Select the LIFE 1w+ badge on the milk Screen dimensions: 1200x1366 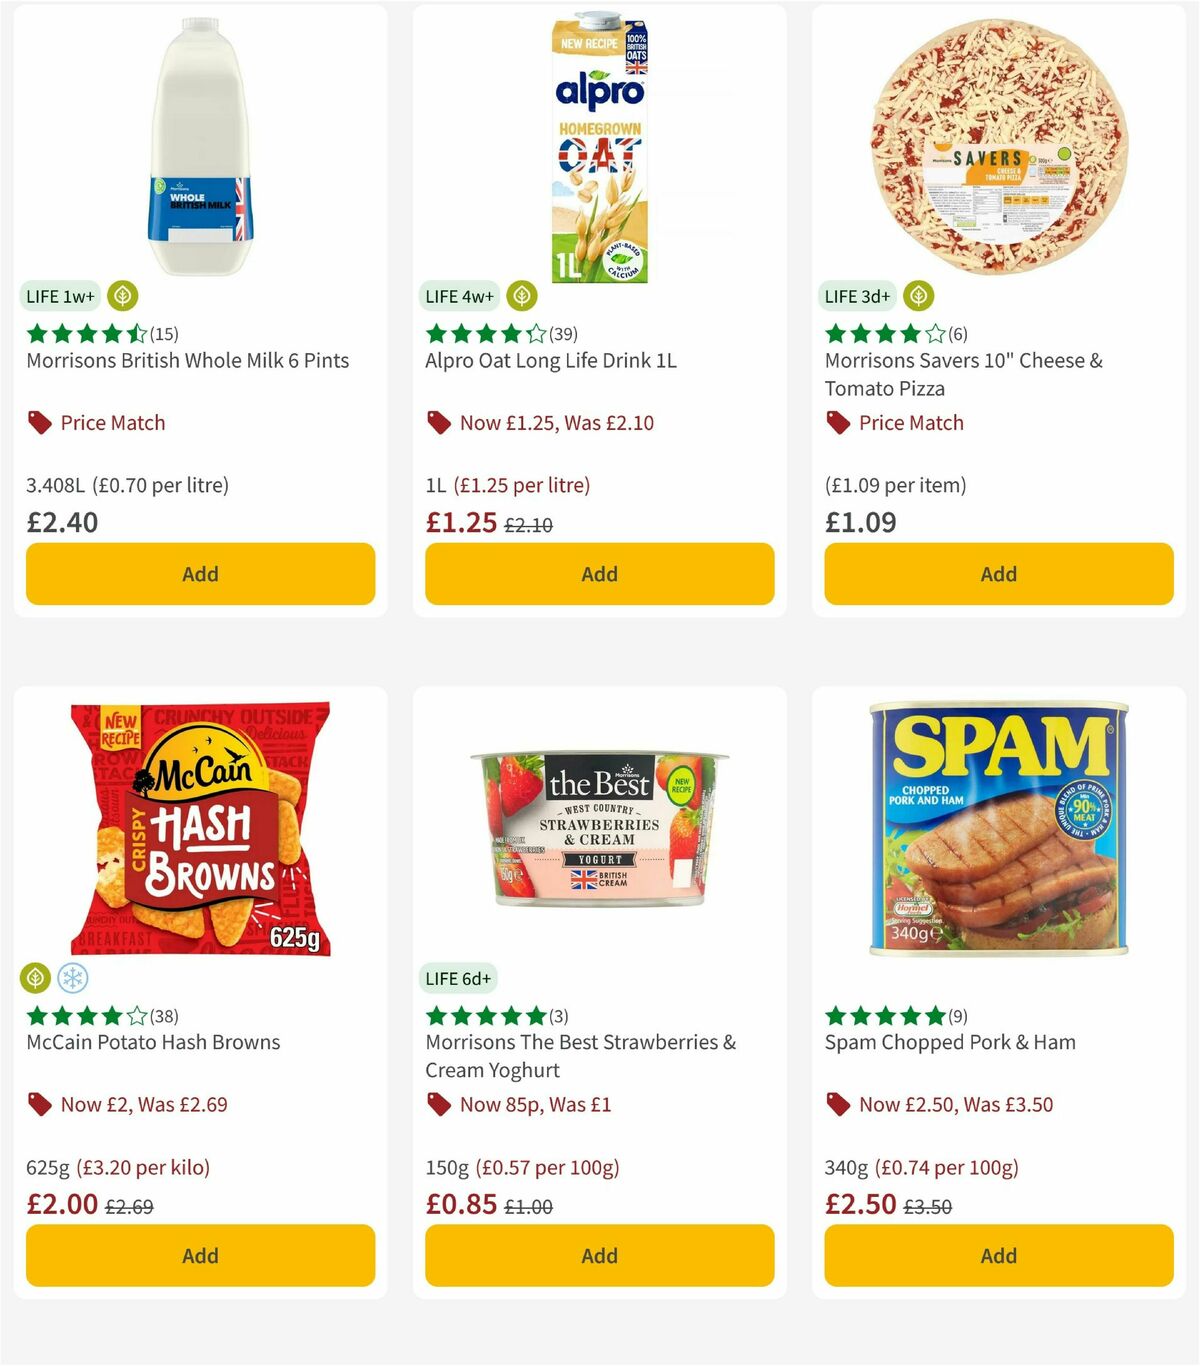click(60, 296)
